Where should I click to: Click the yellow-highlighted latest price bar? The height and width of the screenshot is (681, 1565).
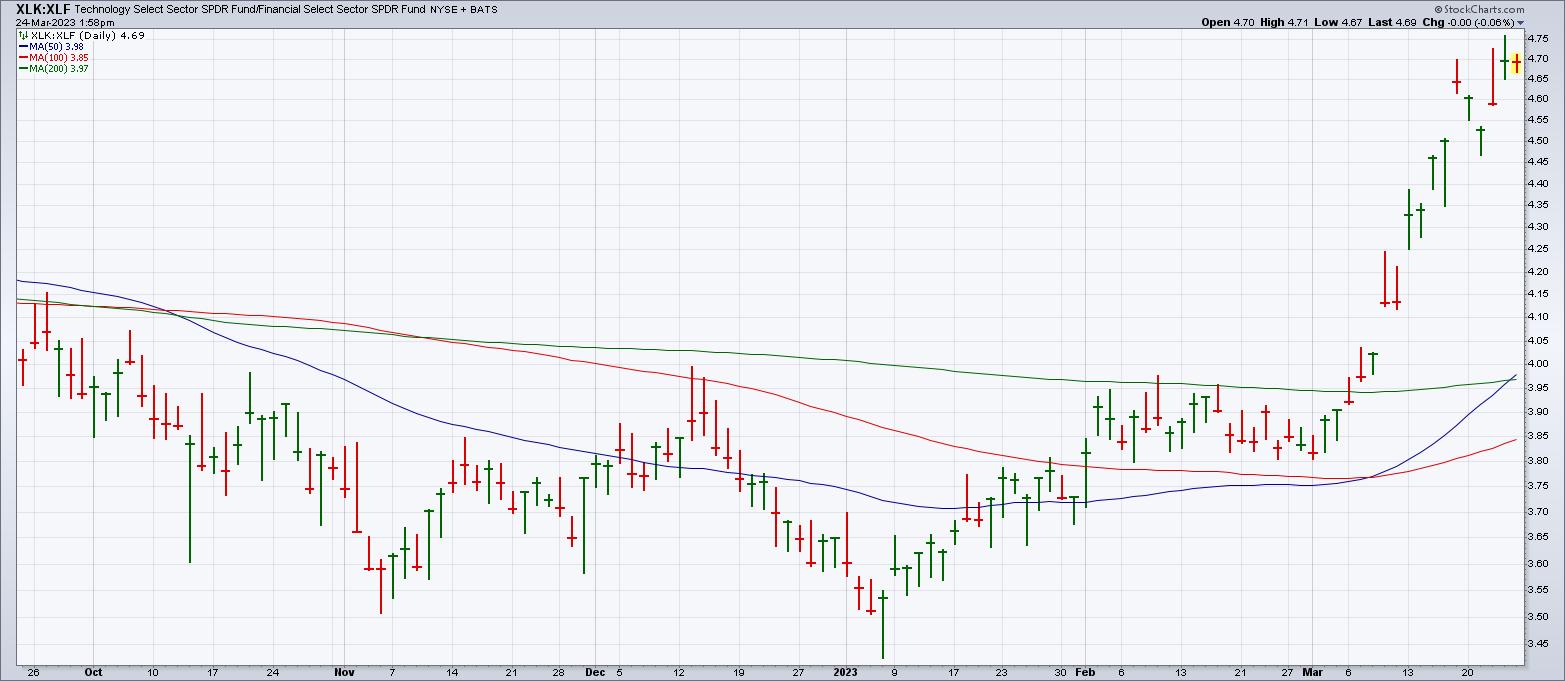coord(1516,63)
